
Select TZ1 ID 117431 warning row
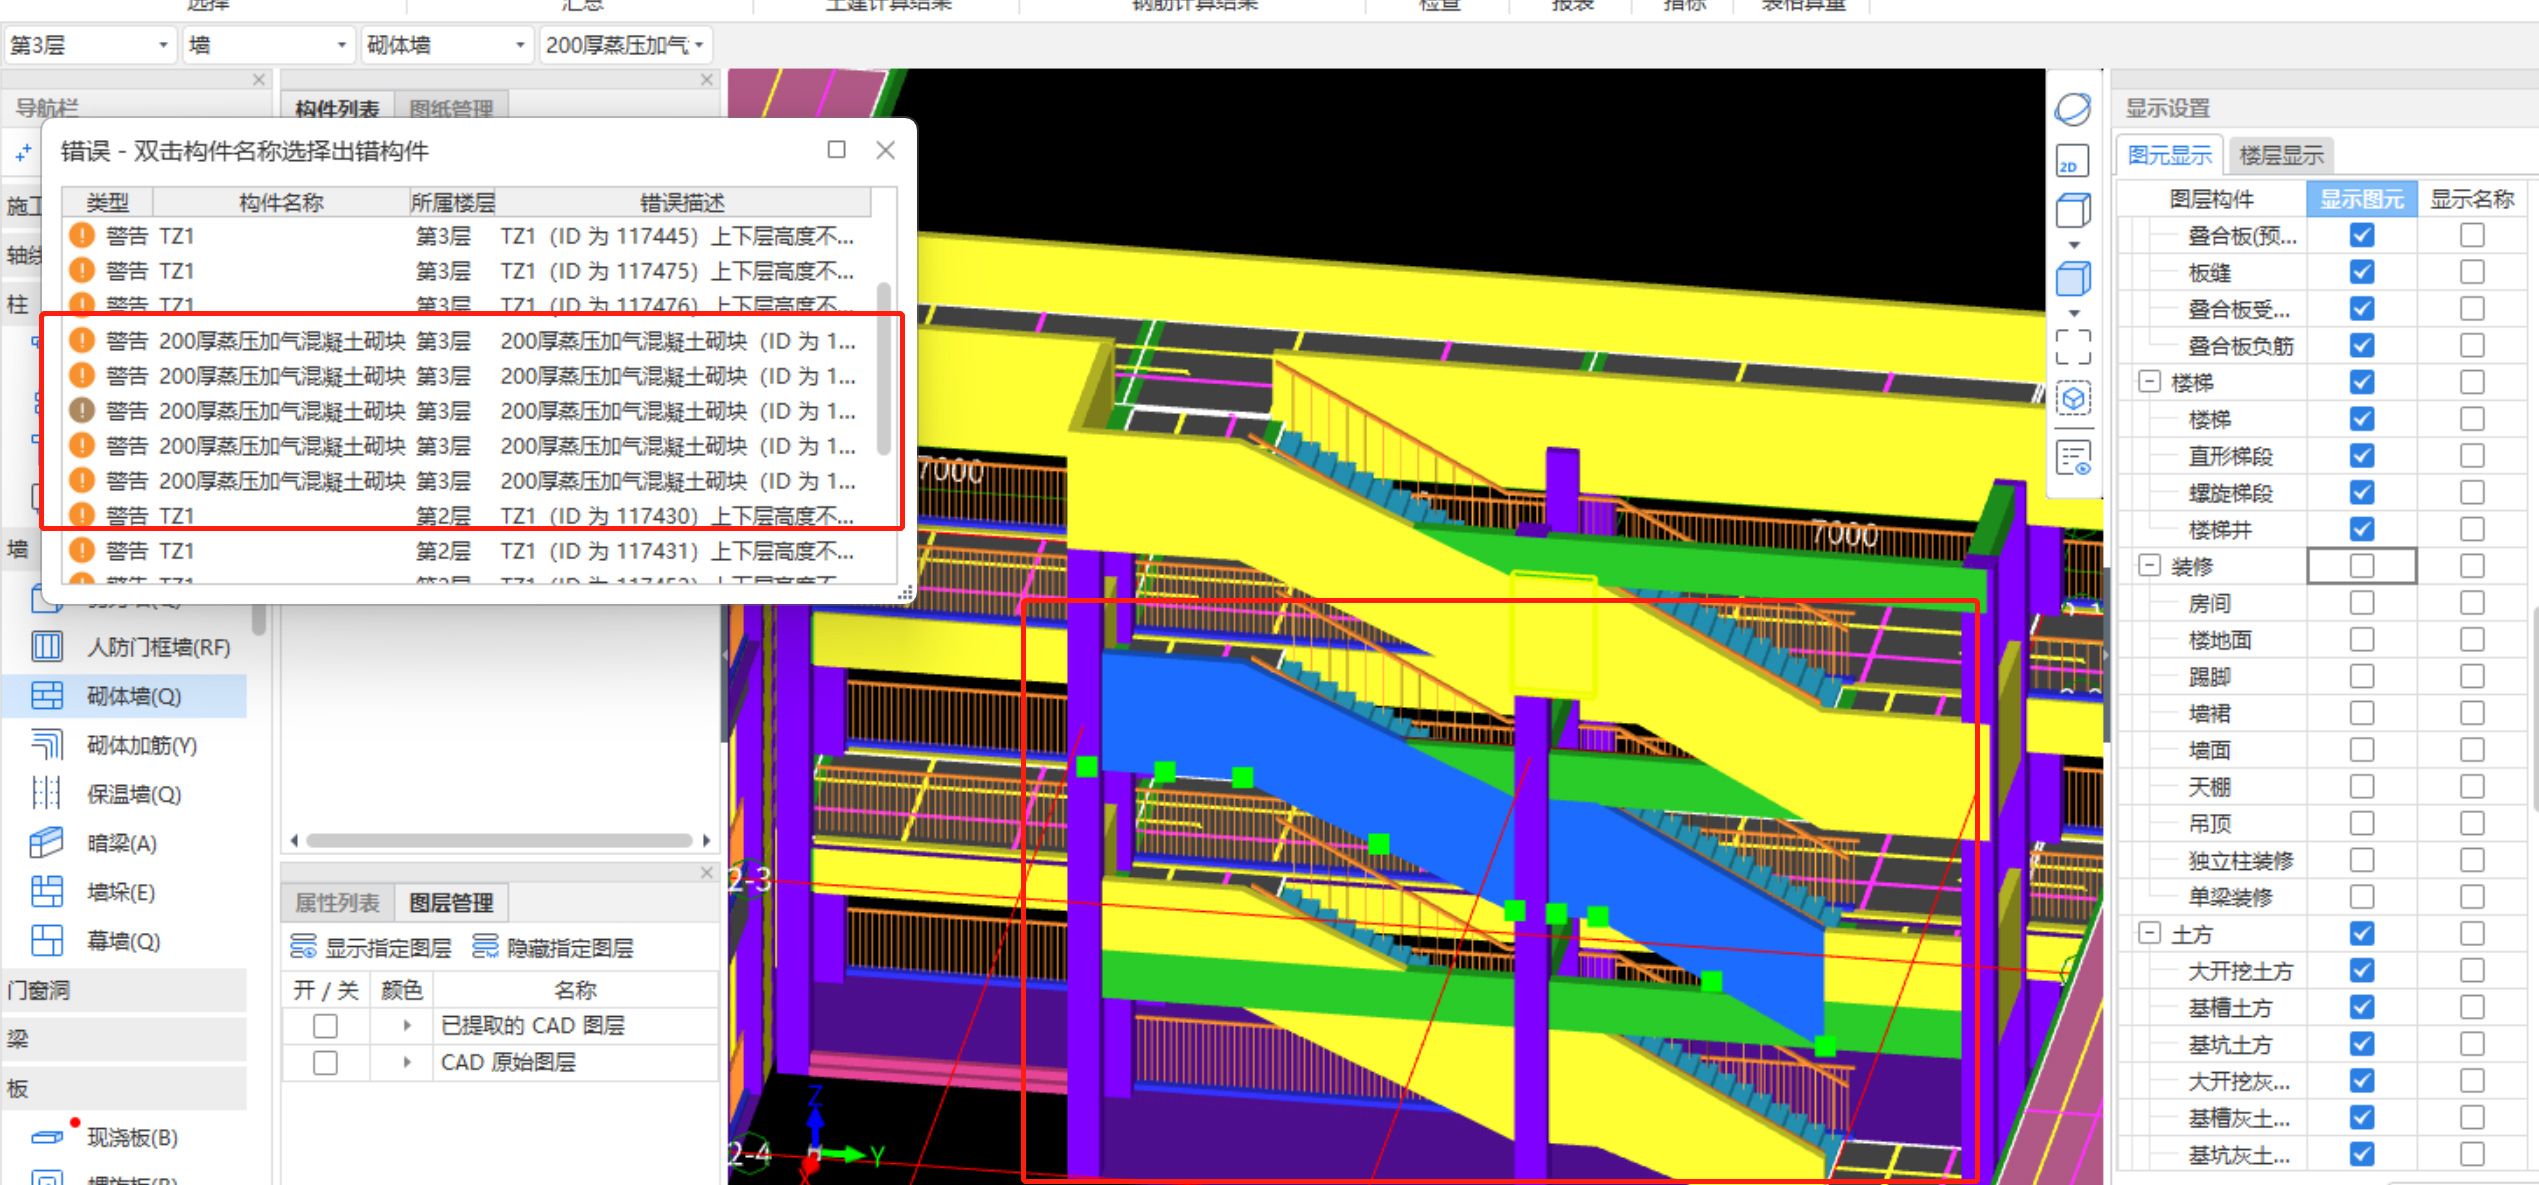tap(468, 551)
